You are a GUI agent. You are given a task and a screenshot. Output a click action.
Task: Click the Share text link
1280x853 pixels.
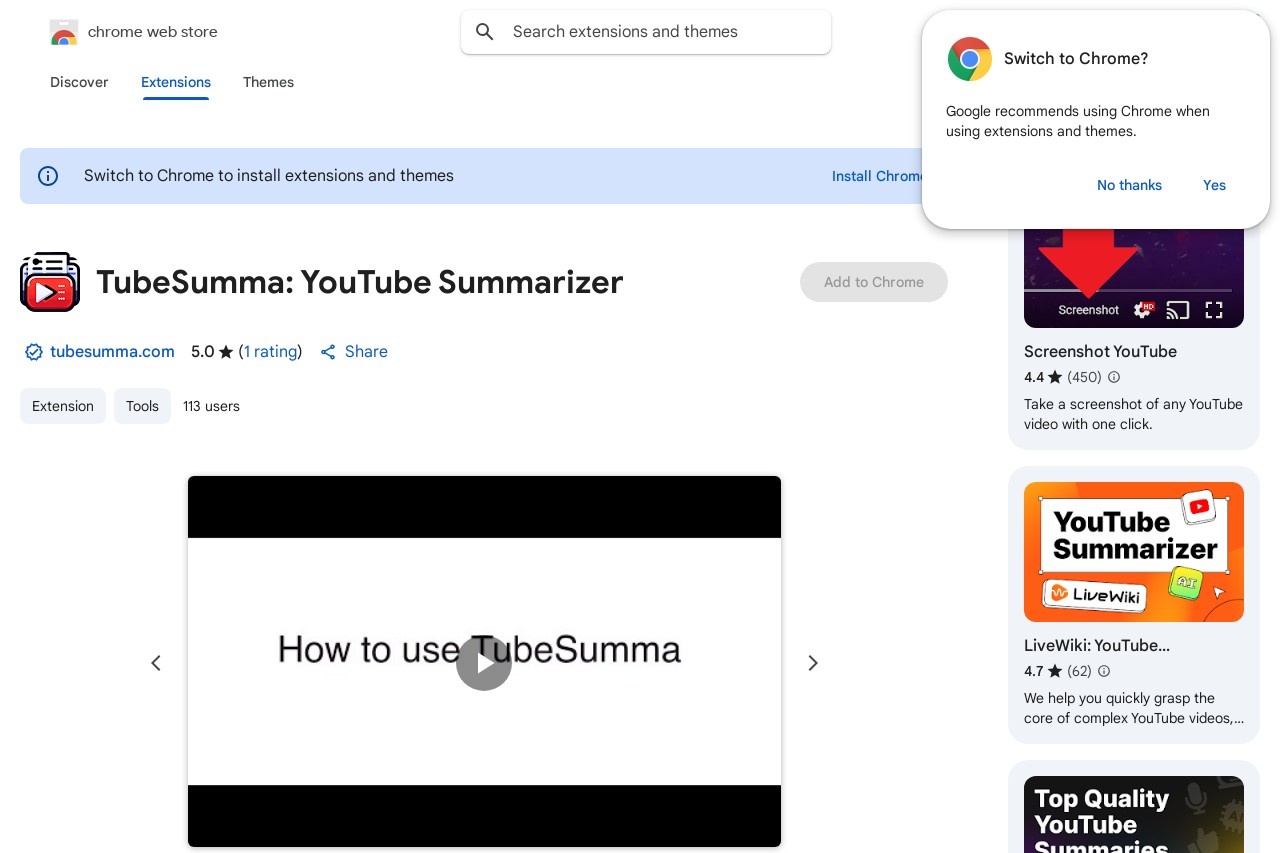point(366,352)
